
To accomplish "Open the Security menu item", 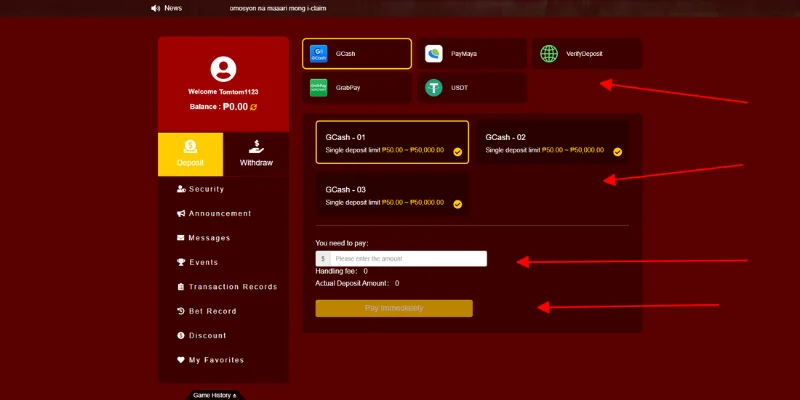I will [x=223, y=189].
